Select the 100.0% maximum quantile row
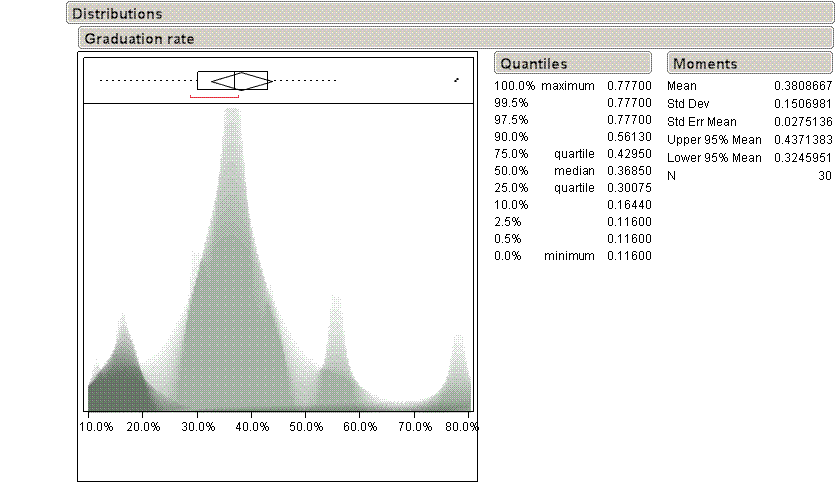 (572, 86)
